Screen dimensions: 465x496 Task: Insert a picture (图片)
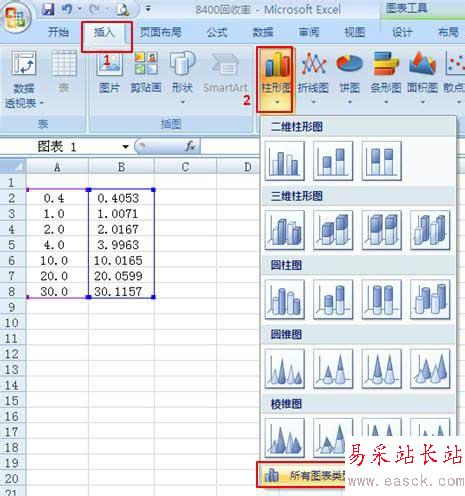110,73
